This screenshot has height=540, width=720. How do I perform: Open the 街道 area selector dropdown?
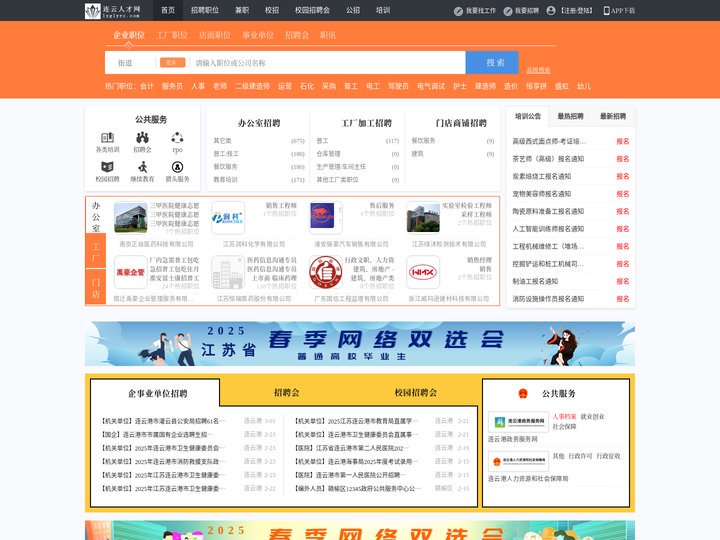(x=130, y=63)
